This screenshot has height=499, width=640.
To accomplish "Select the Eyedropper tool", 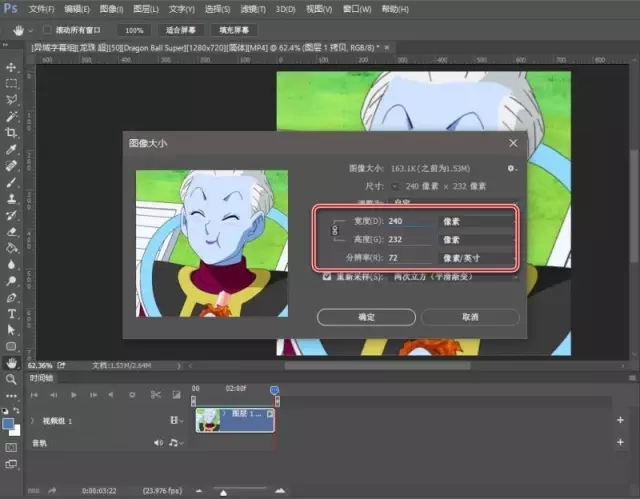I will tap(11, 149).
